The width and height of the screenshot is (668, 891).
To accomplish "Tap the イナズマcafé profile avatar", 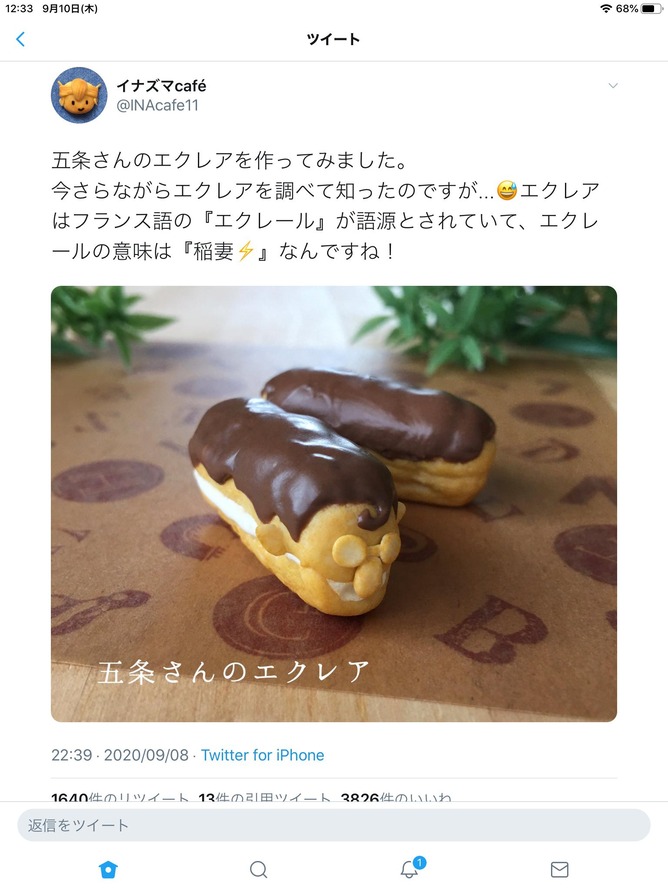I will (80, 95).
